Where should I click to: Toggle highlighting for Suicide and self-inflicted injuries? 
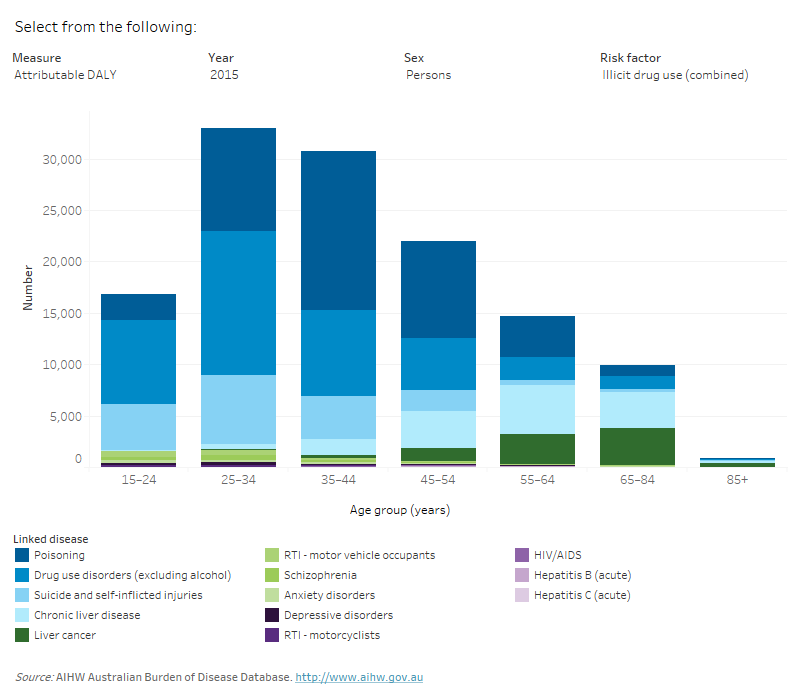click(20, 595)
